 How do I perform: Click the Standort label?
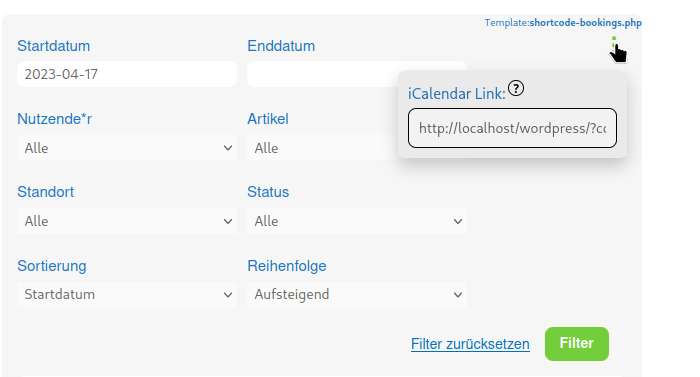pyautogui.click(x=46, y=192)
